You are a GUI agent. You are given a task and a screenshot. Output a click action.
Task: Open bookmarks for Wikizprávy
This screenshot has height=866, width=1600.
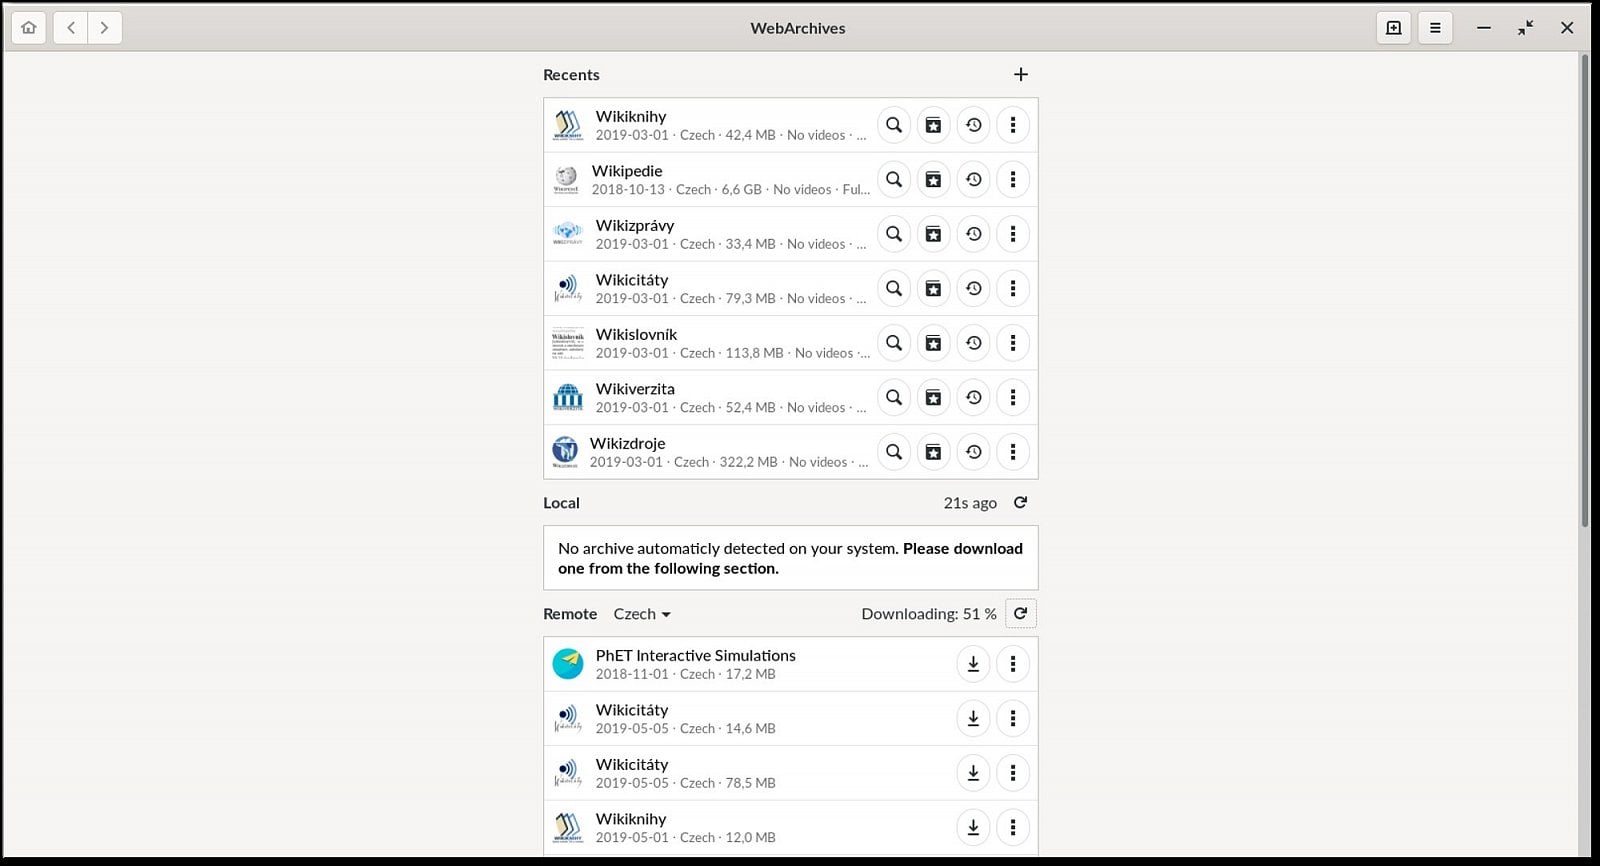pos(933,234)
